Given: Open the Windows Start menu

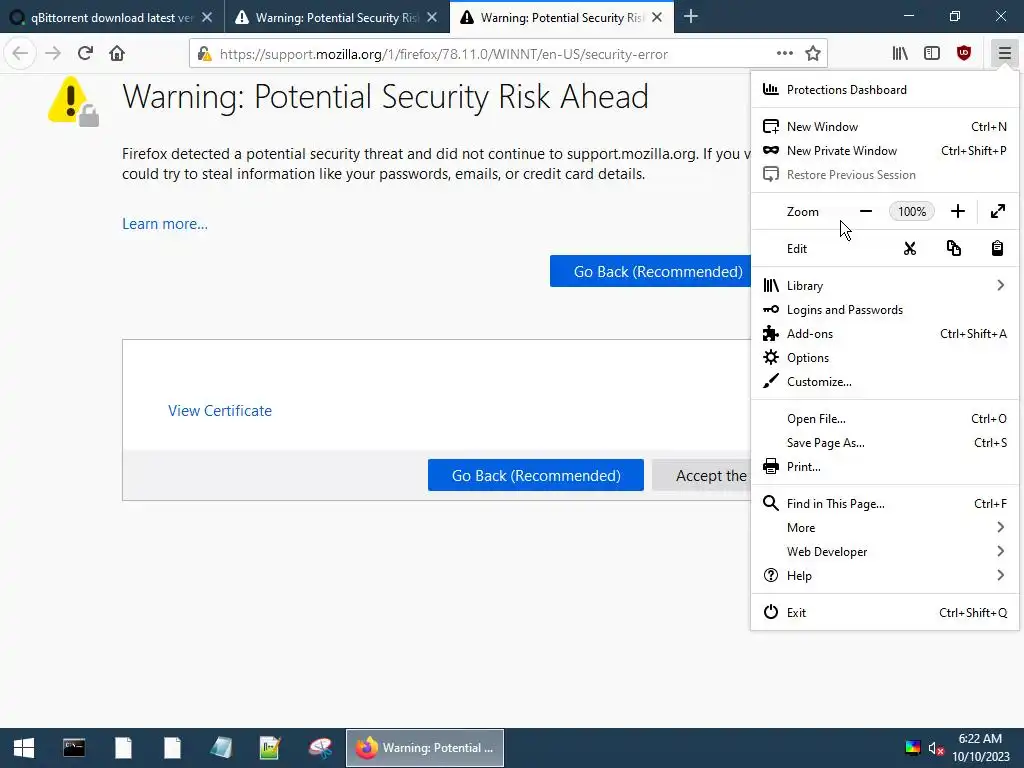Looking at the screenshot, I should pos(24,748).
